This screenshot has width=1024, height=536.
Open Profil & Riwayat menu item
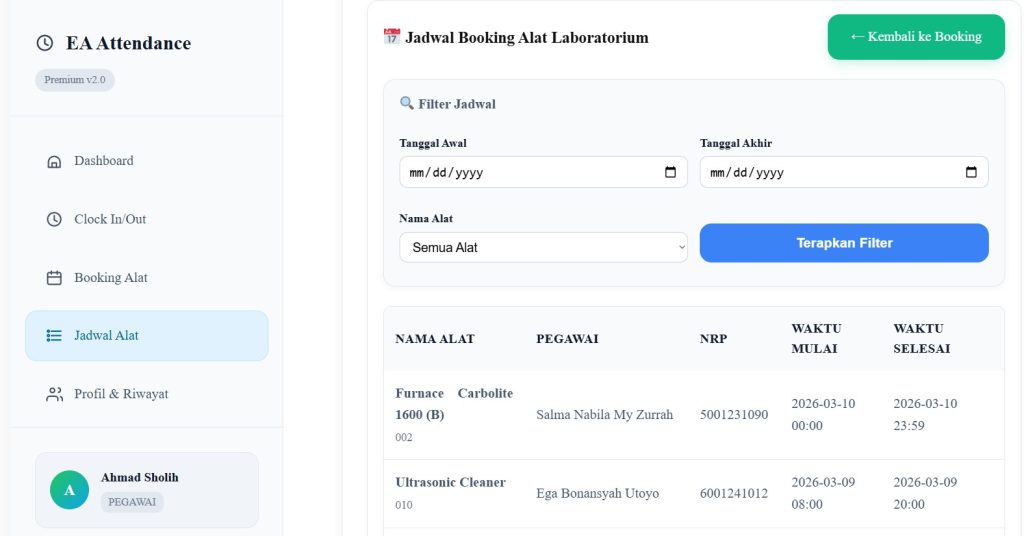coord(120,394)
